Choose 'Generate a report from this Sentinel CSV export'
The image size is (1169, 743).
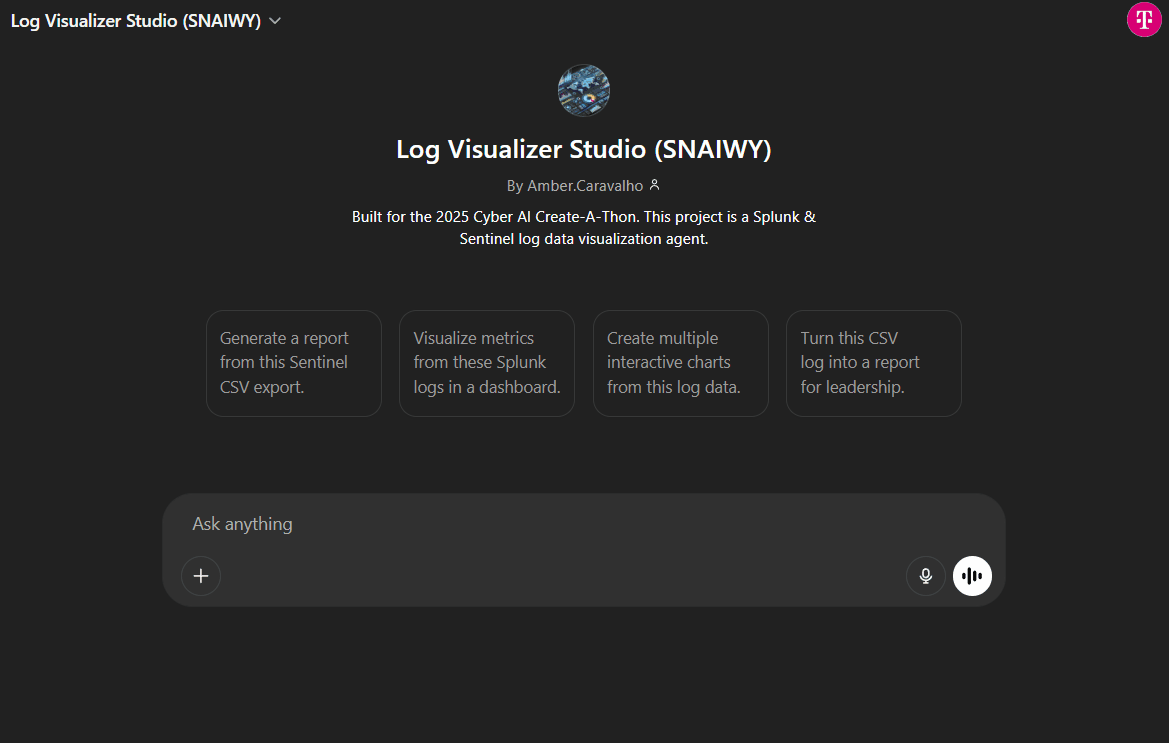294,363
